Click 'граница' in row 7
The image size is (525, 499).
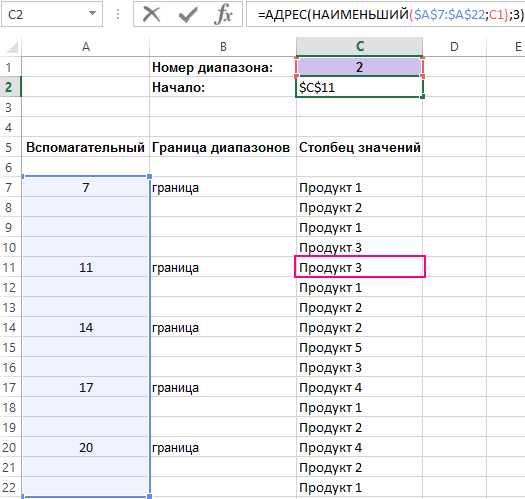pos(223,187)
